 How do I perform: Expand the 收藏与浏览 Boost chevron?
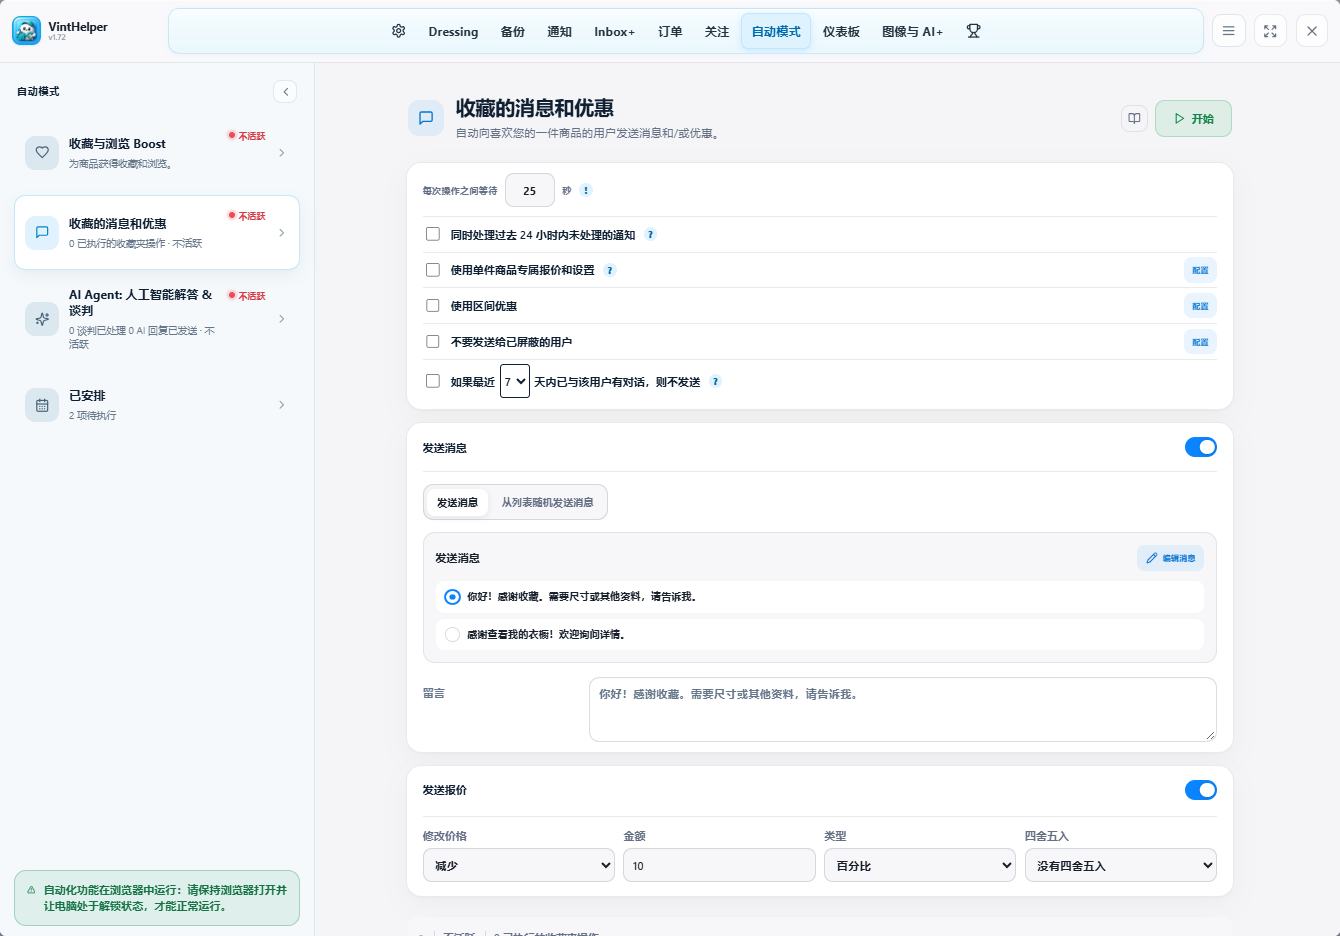click(282, 153)
